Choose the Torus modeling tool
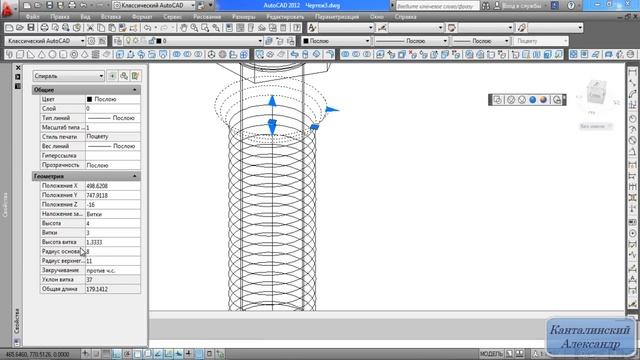 coord(74,54)
